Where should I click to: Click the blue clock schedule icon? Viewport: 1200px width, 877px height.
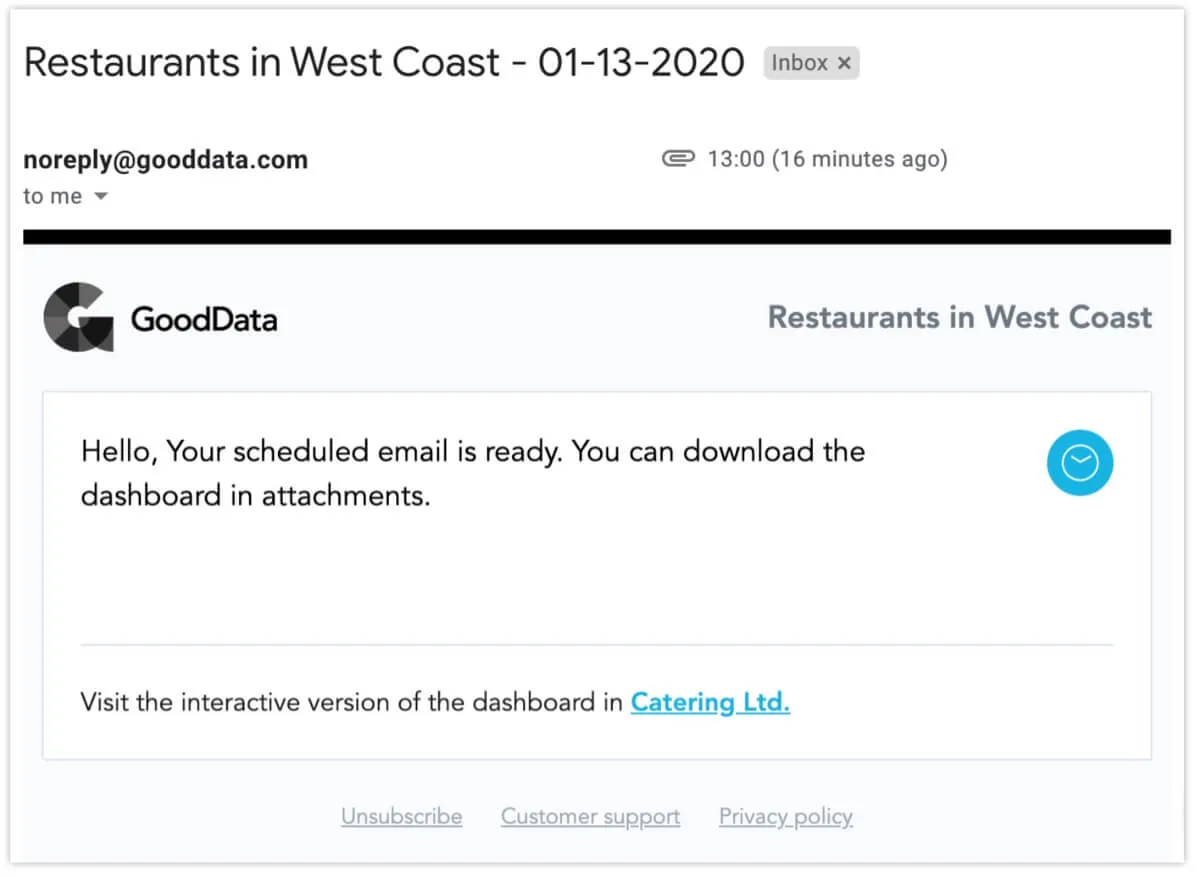click(x=1079, y=463)
